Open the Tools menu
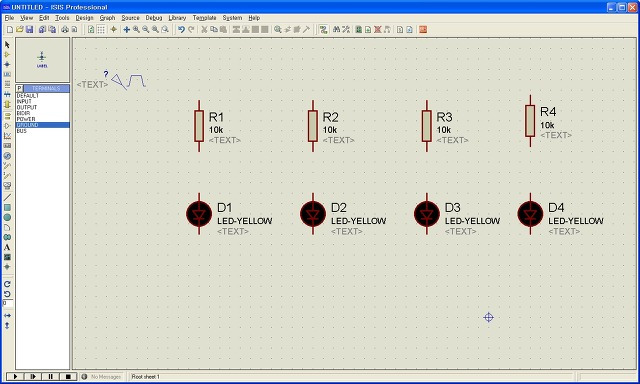The height and width of the screenshot is (384, 640). [x=62, y=18]
